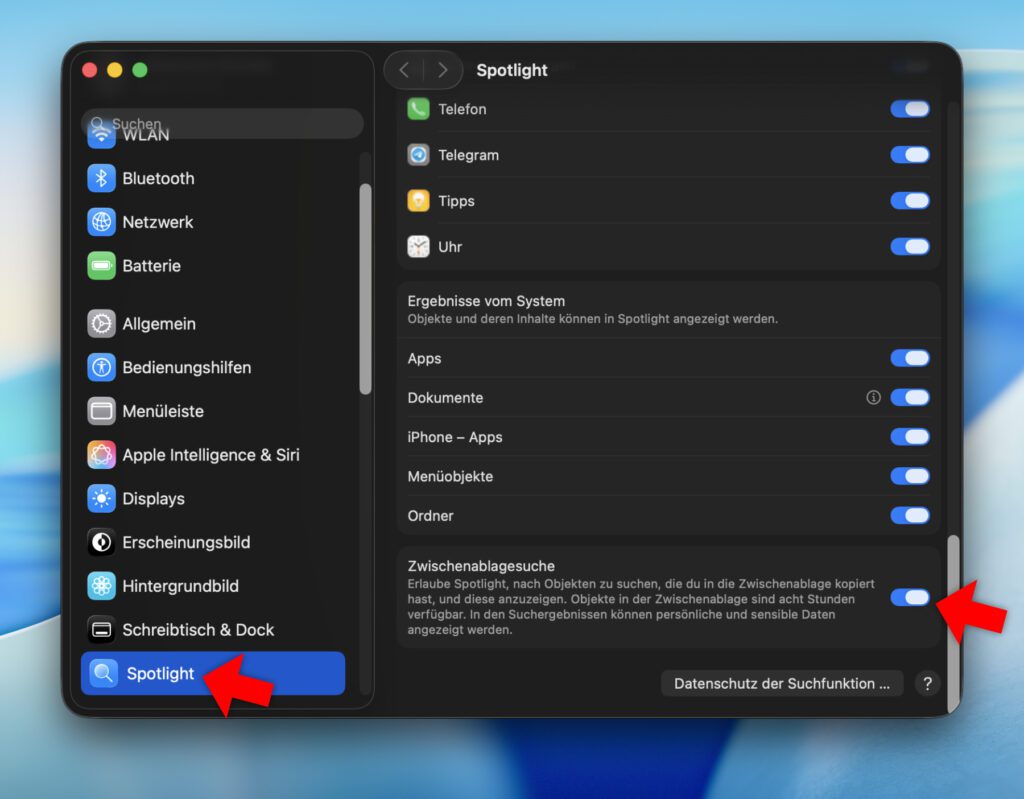Viewport: 1024px width, 799px height.
Task: Click Datenschutz der Suchfunktion button
Action: [781, 684]
